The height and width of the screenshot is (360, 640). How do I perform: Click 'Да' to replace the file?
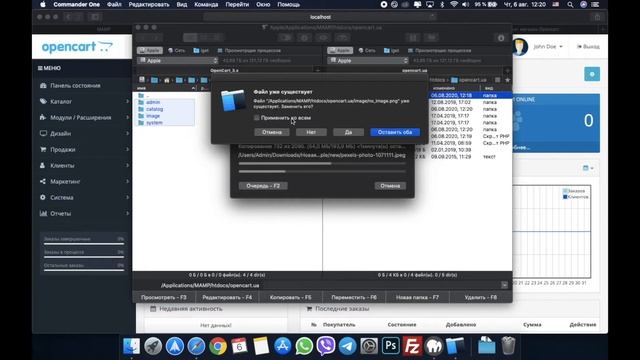point(348,132)
